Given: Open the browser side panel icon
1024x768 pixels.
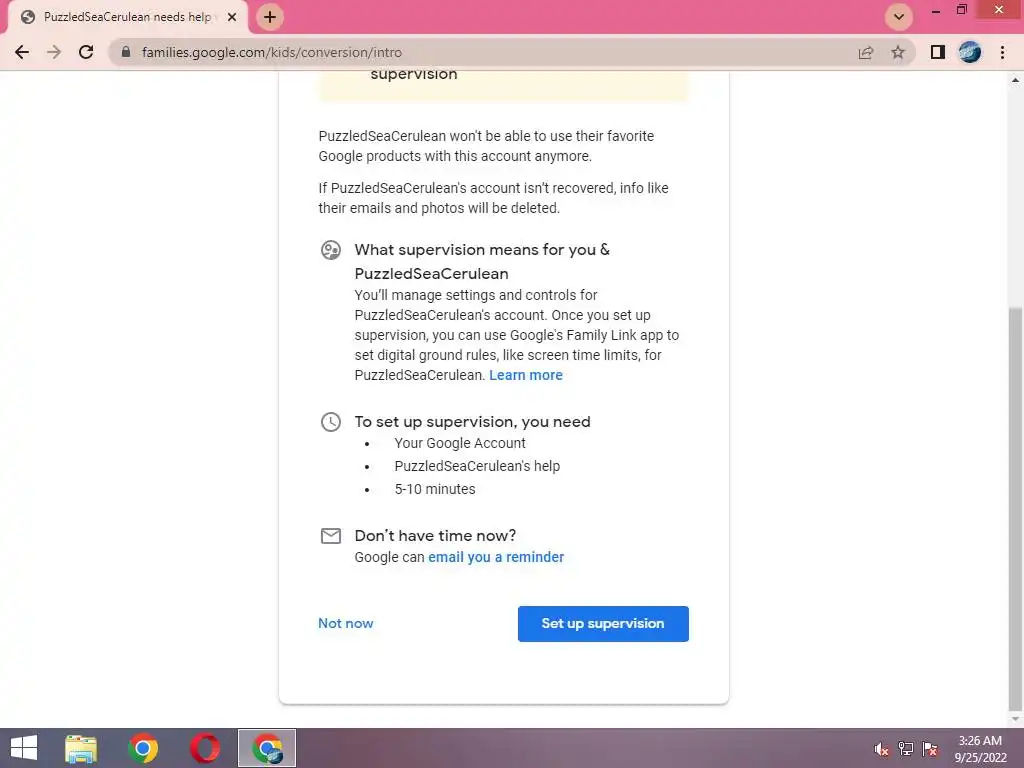Looking at the screenshot, I should click(938, 52).
